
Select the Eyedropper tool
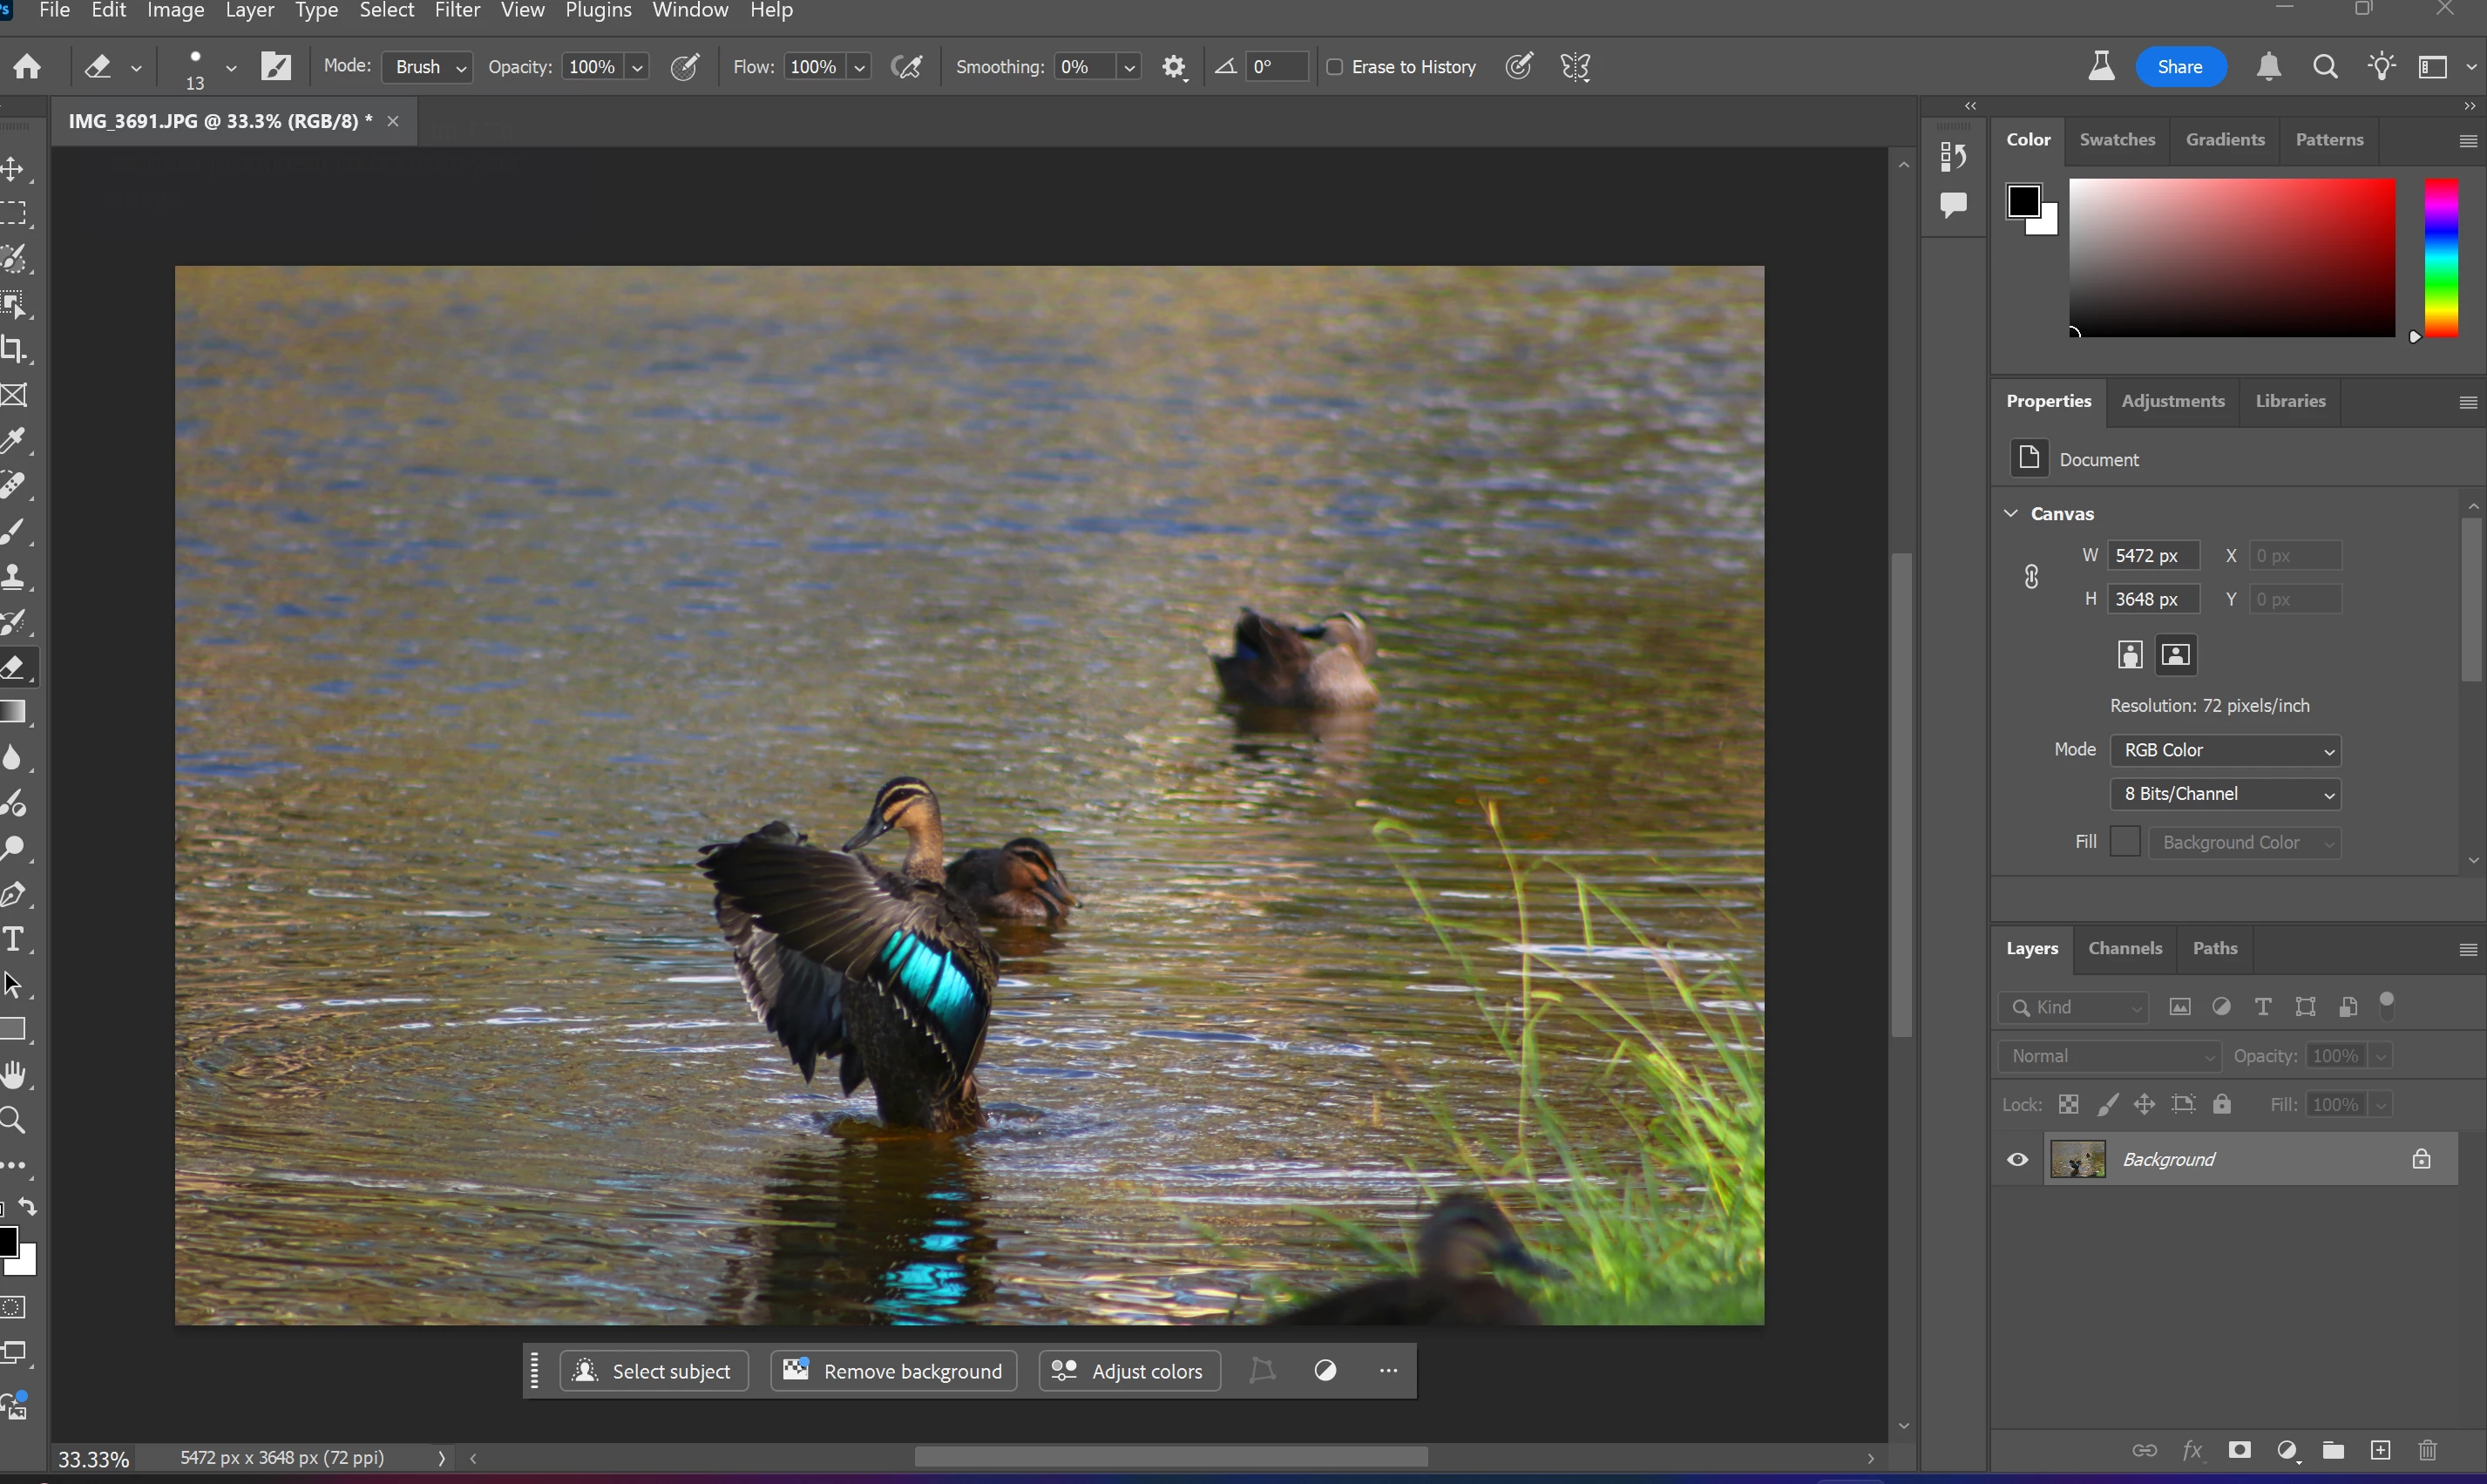(14, 440)
